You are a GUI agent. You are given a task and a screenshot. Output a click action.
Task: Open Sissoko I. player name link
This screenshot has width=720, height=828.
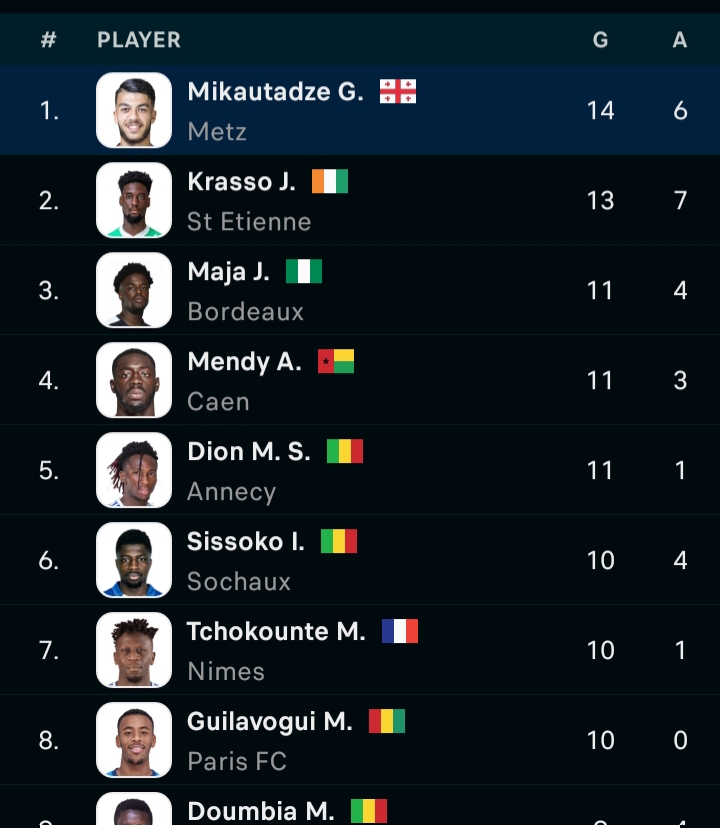(x=246, y=542)
